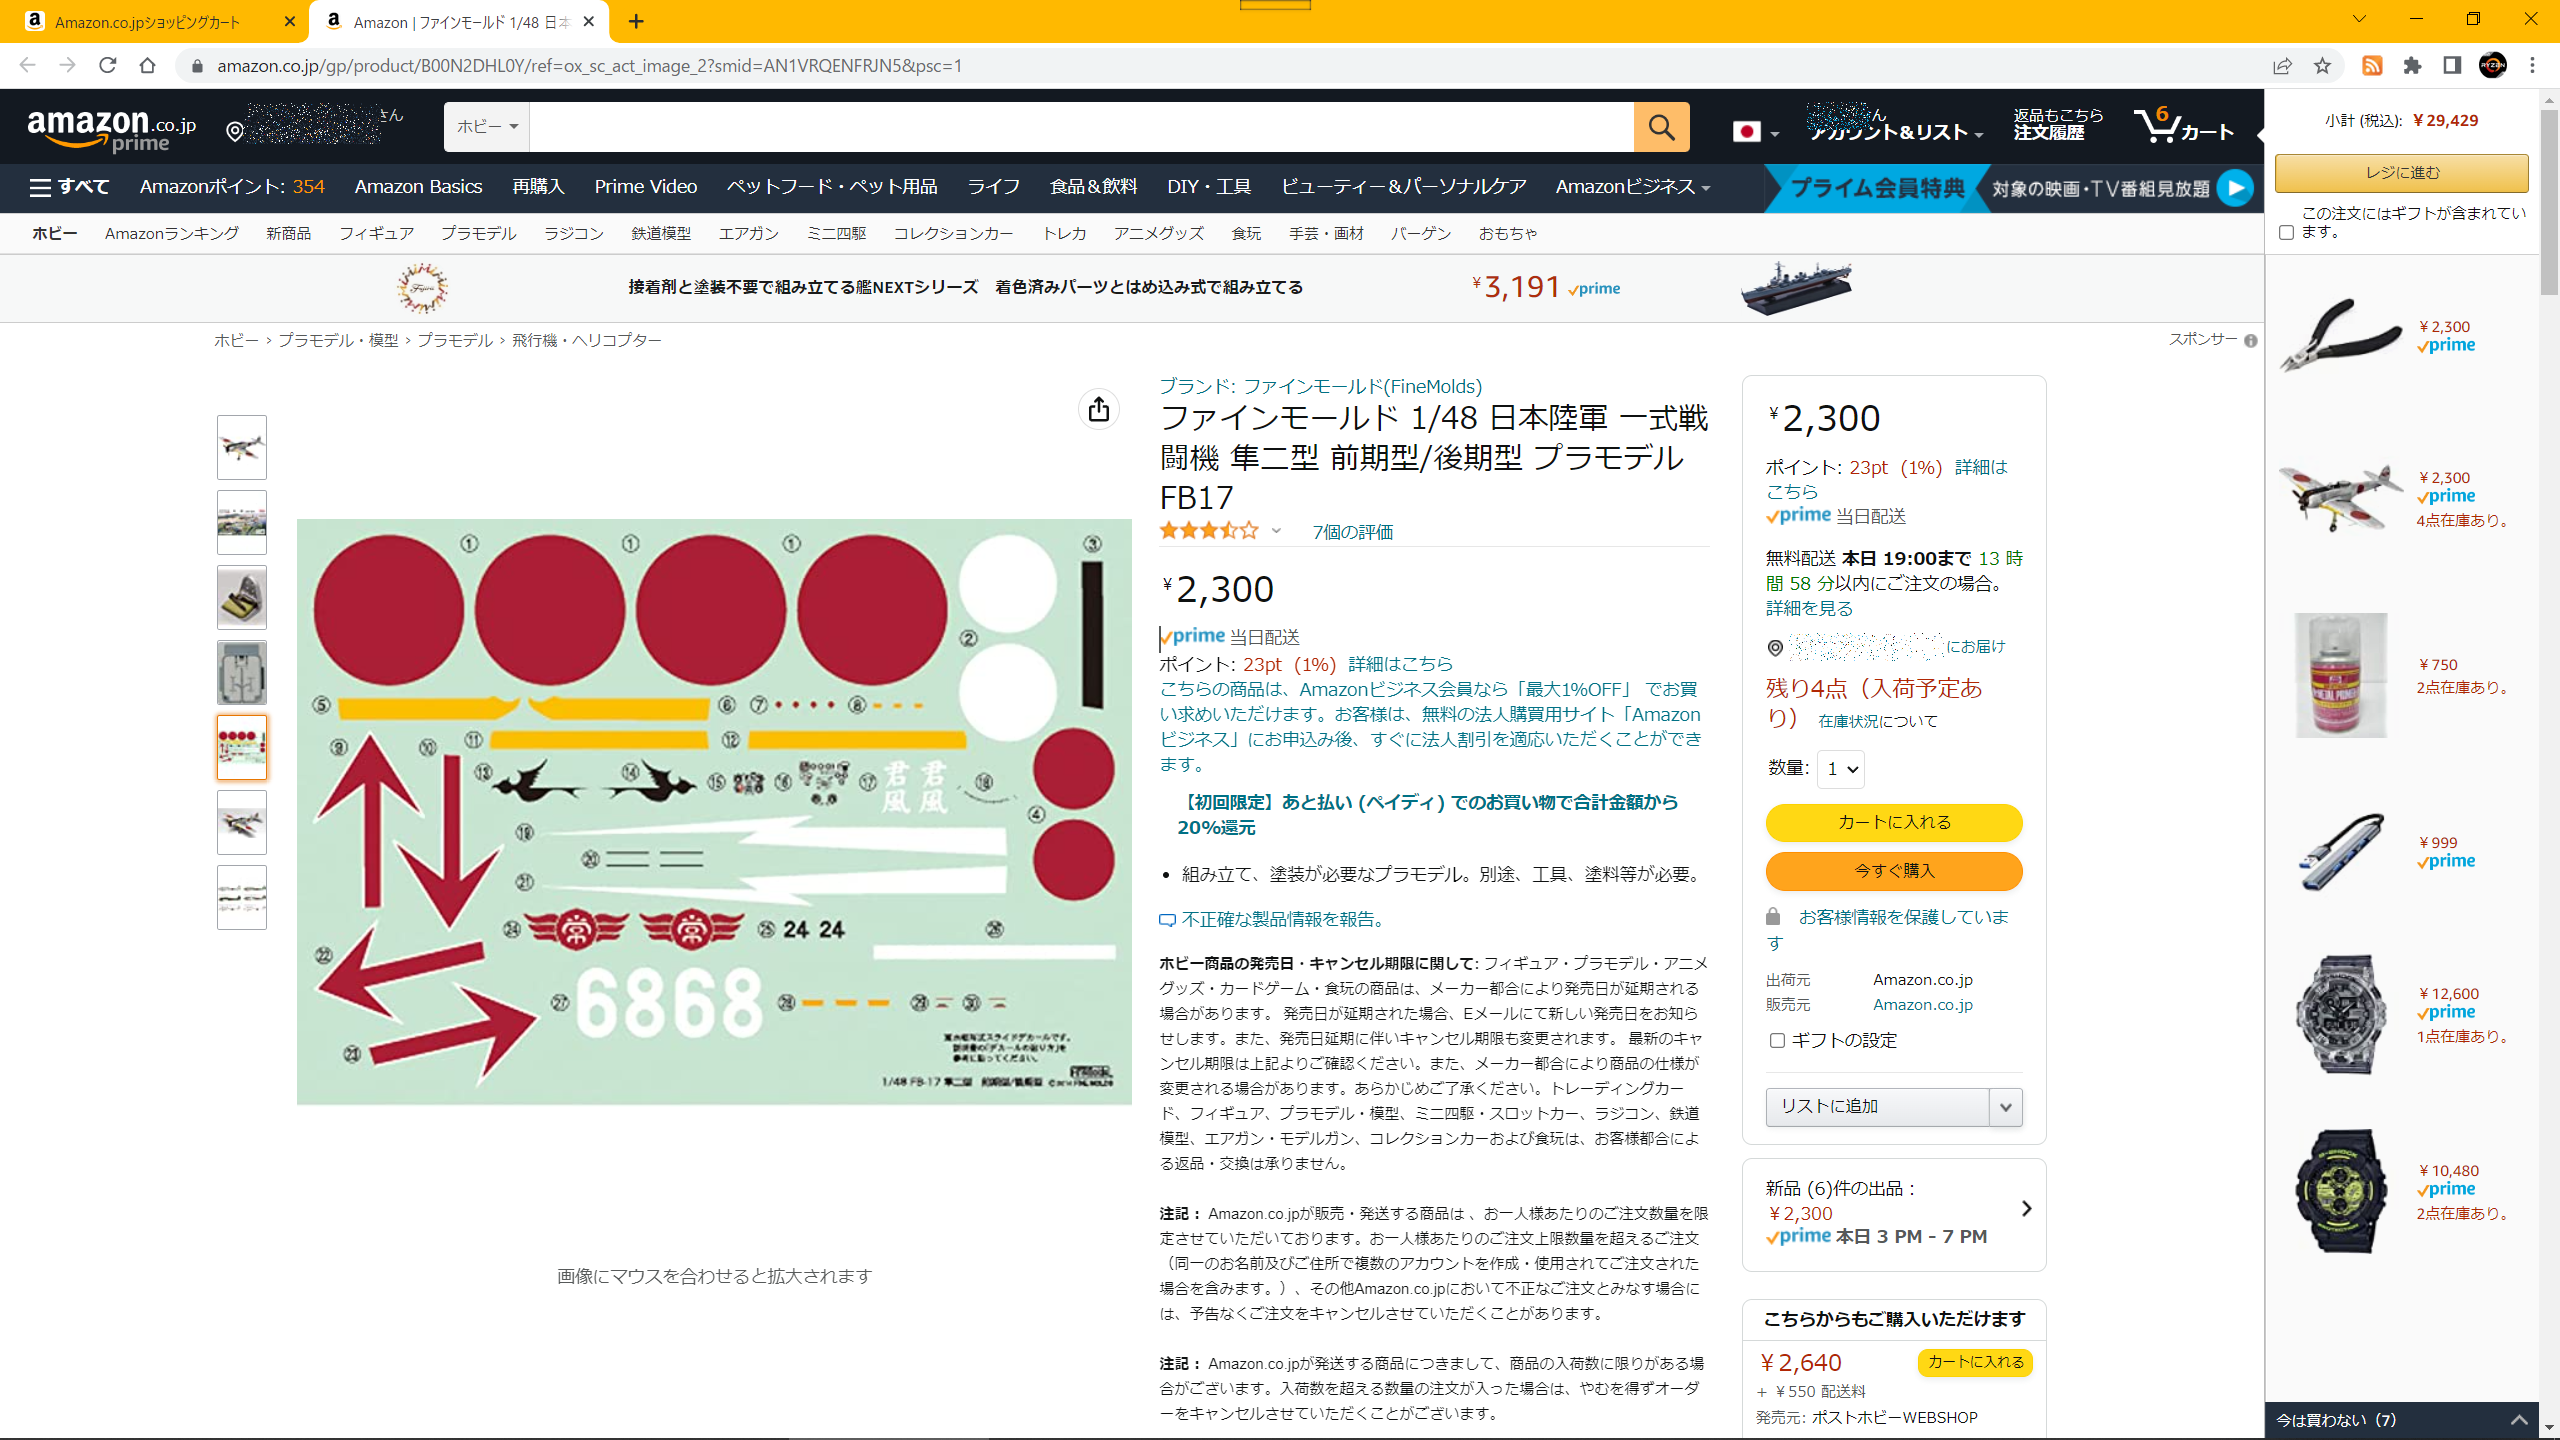Open the browser tab search chevron
The image size is (2560, 1440).
[2359, 19]
